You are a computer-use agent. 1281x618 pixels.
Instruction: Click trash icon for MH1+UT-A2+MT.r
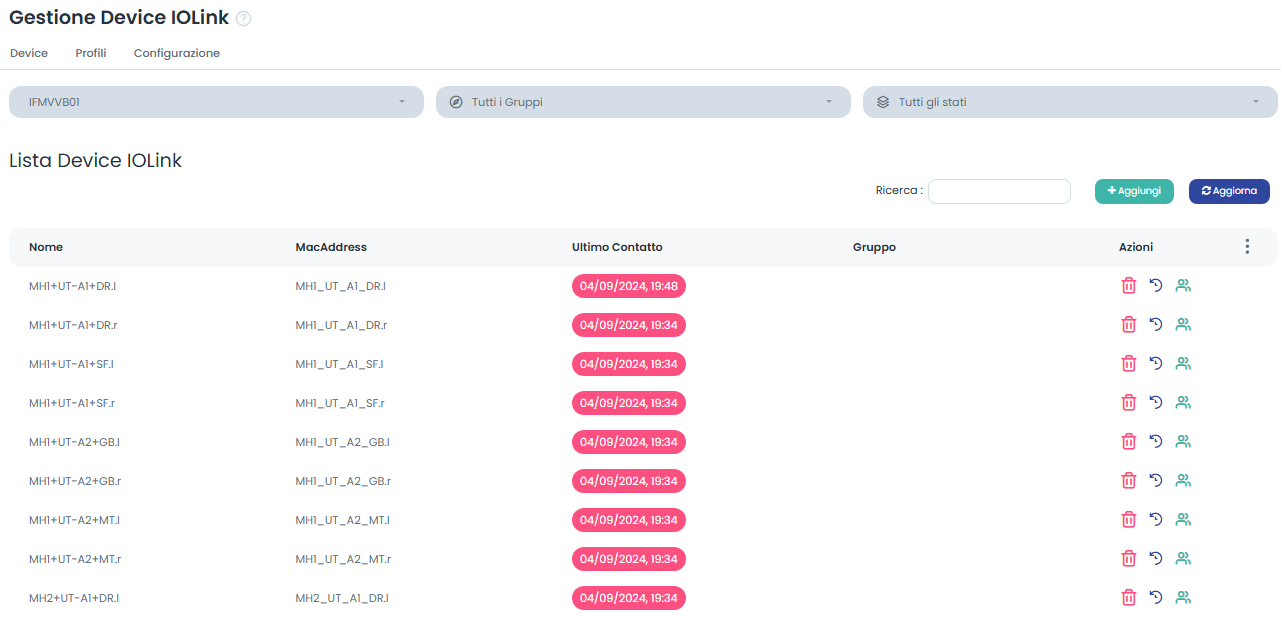pos(1129,559)
